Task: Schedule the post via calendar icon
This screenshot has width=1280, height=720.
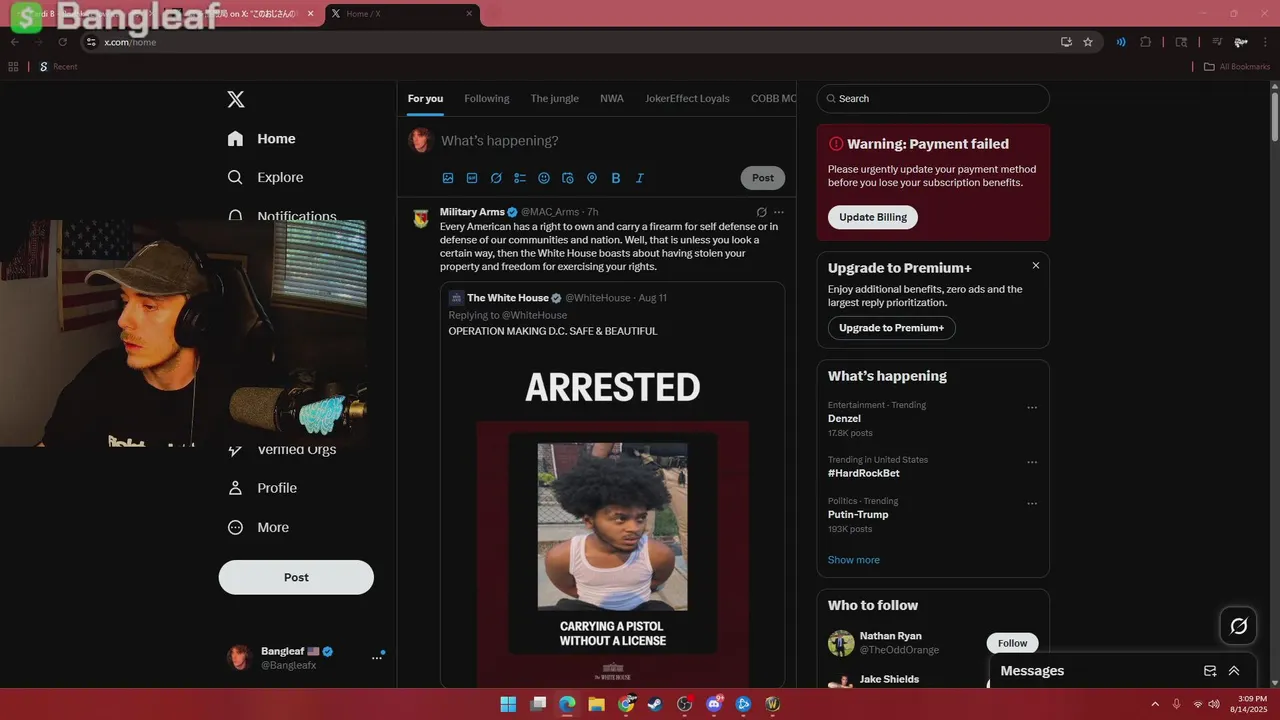Action: (x=568, y=178)
